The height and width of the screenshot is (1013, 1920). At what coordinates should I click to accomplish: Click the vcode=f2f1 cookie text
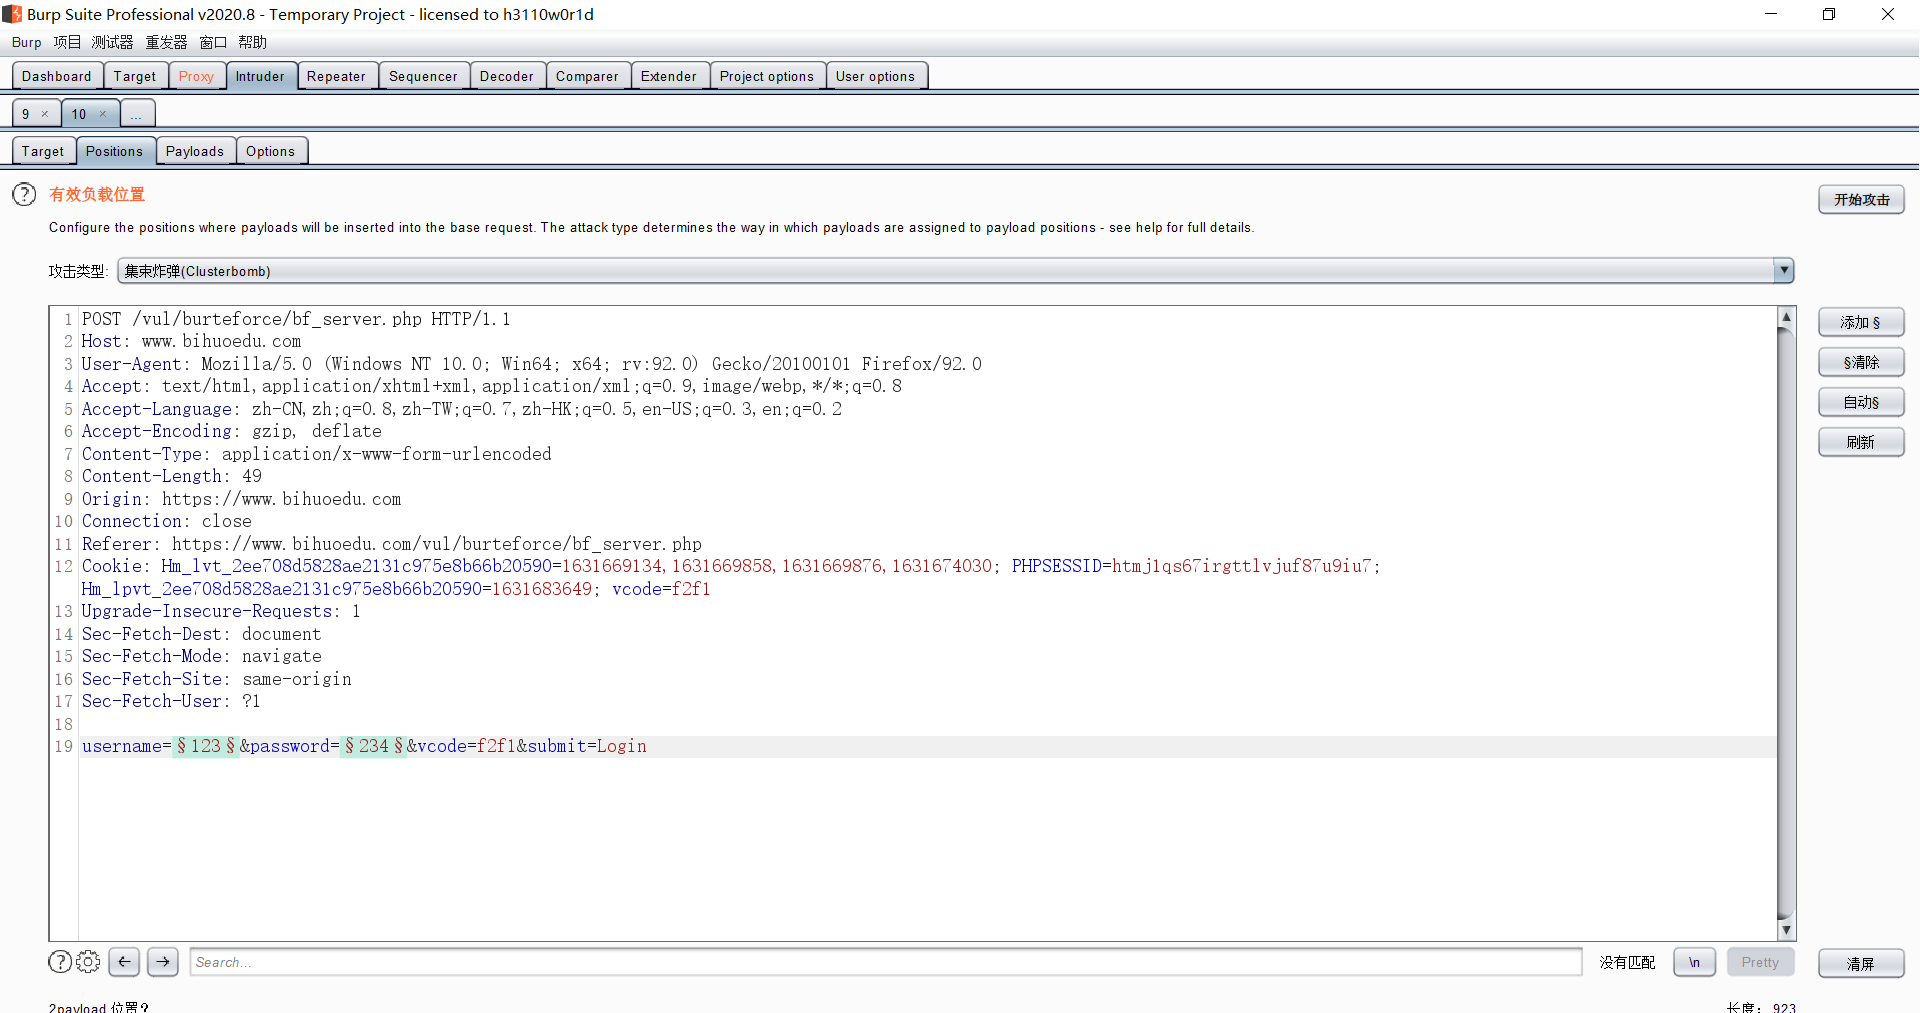pos(661,589)
